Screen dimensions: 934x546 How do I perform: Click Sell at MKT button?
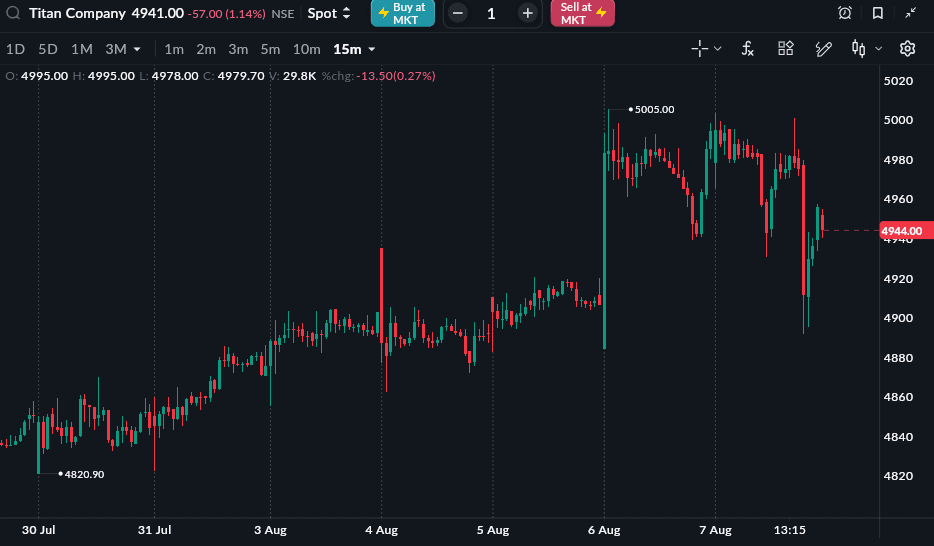click(x=583, y=13)
